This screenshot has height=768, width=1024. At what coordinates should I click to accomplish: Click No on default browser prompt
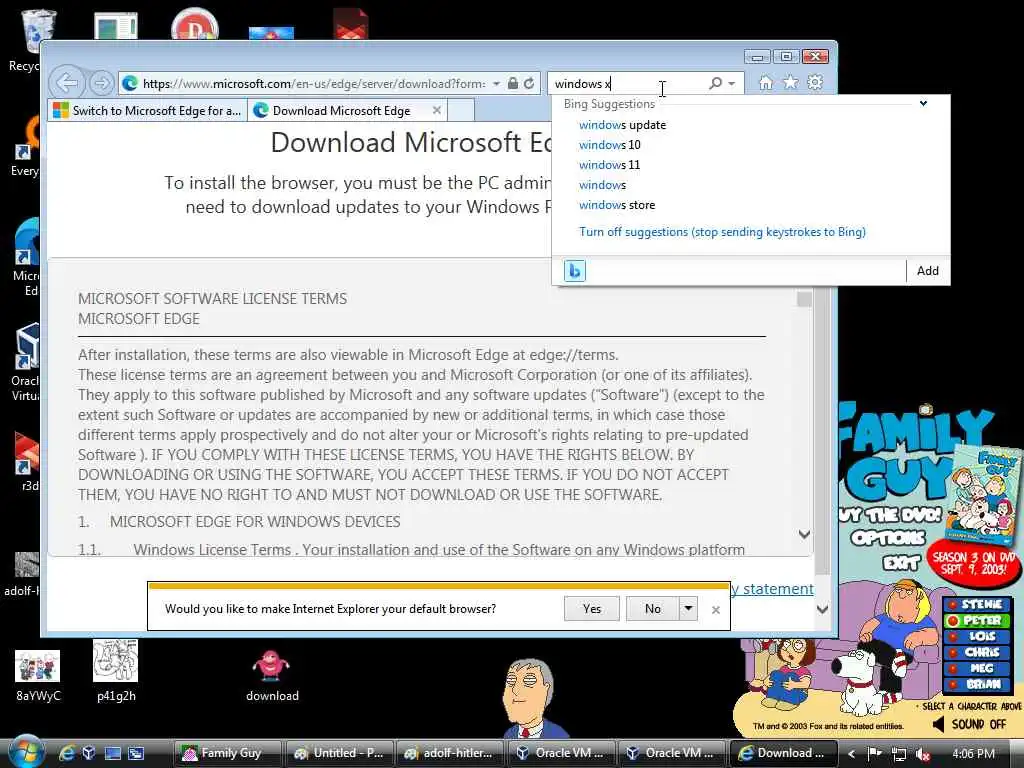652,609
